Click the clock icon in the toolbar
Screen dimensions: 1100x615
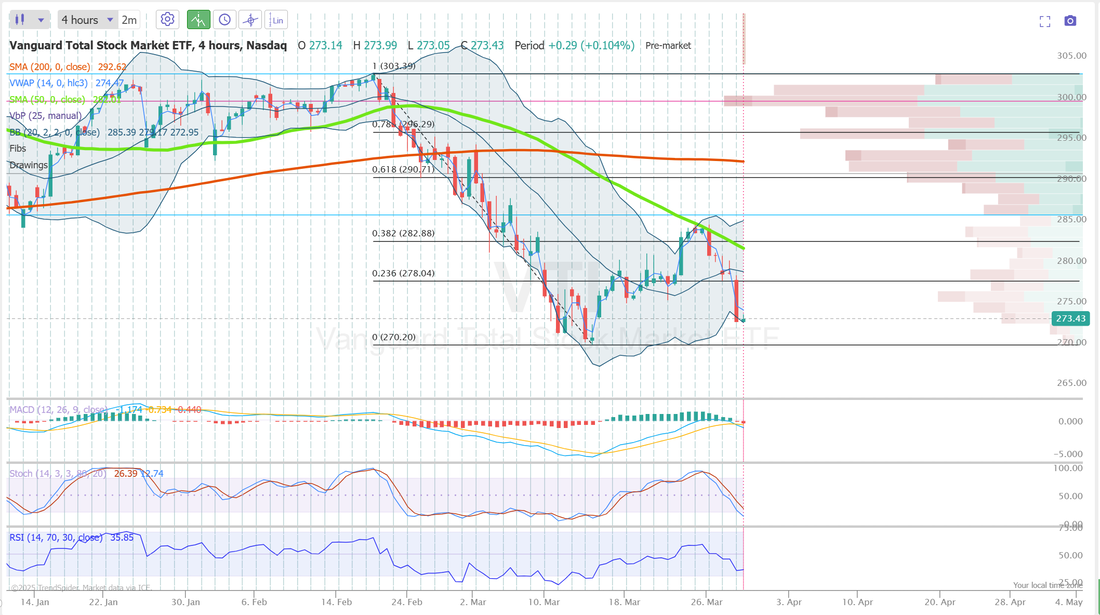[224, 20]
